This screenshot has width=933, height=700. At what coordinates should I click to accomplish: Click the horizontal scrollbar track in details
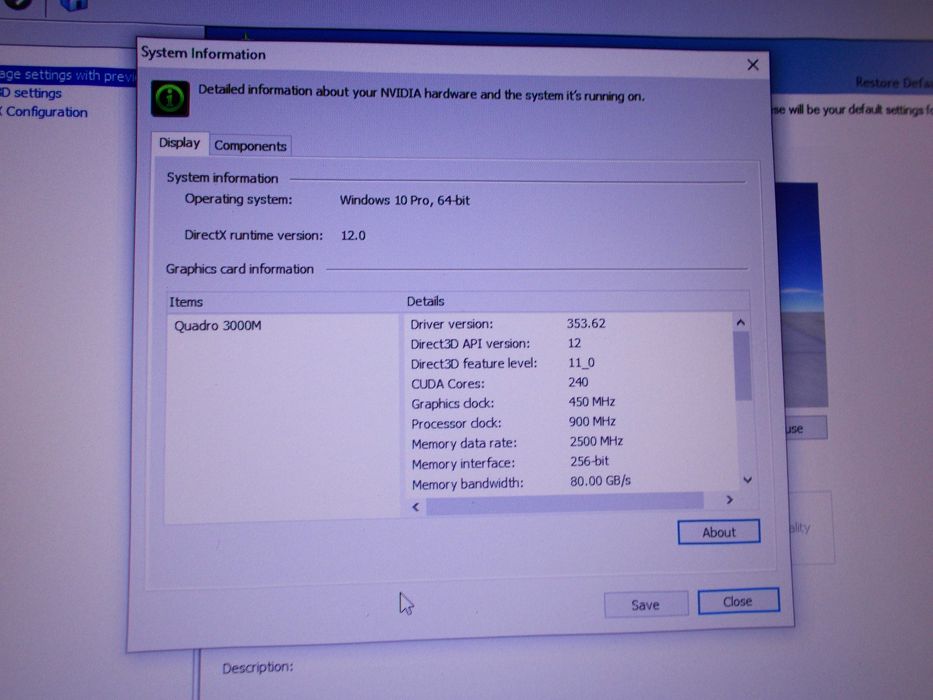[564, 503]
